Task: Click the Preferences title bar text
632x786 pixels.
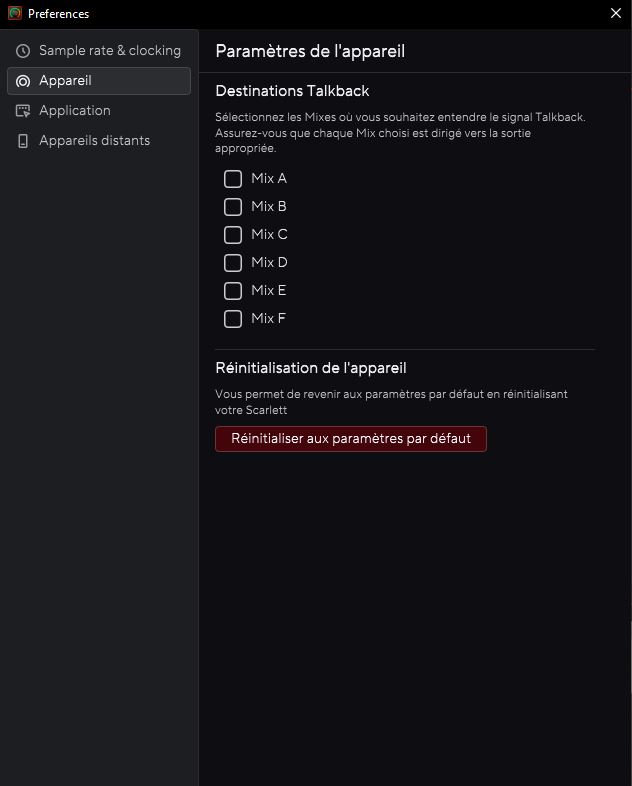Action: [x=58, y=14]
